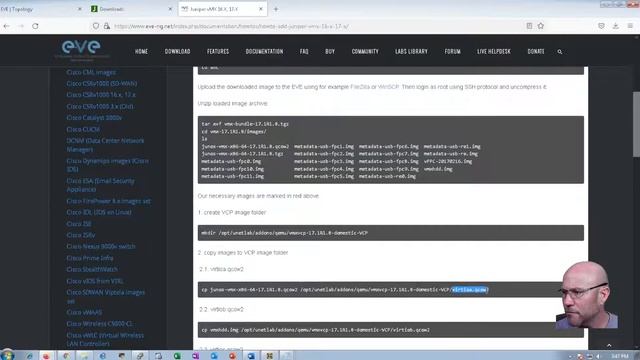
Task: Close the Downloads tab
Action: click(x=170, y=9)
